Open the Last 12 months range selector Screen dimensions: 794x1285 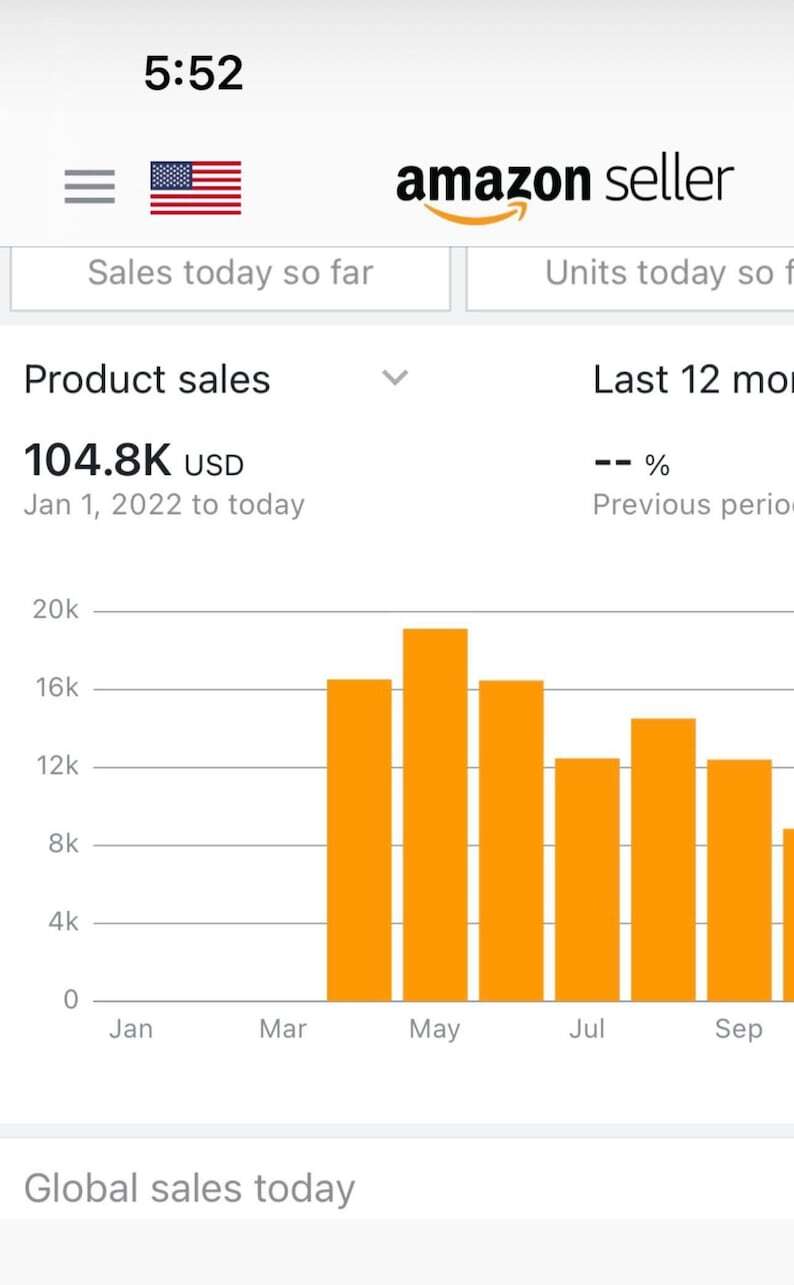pyautogui.click(x=692, y=380)
